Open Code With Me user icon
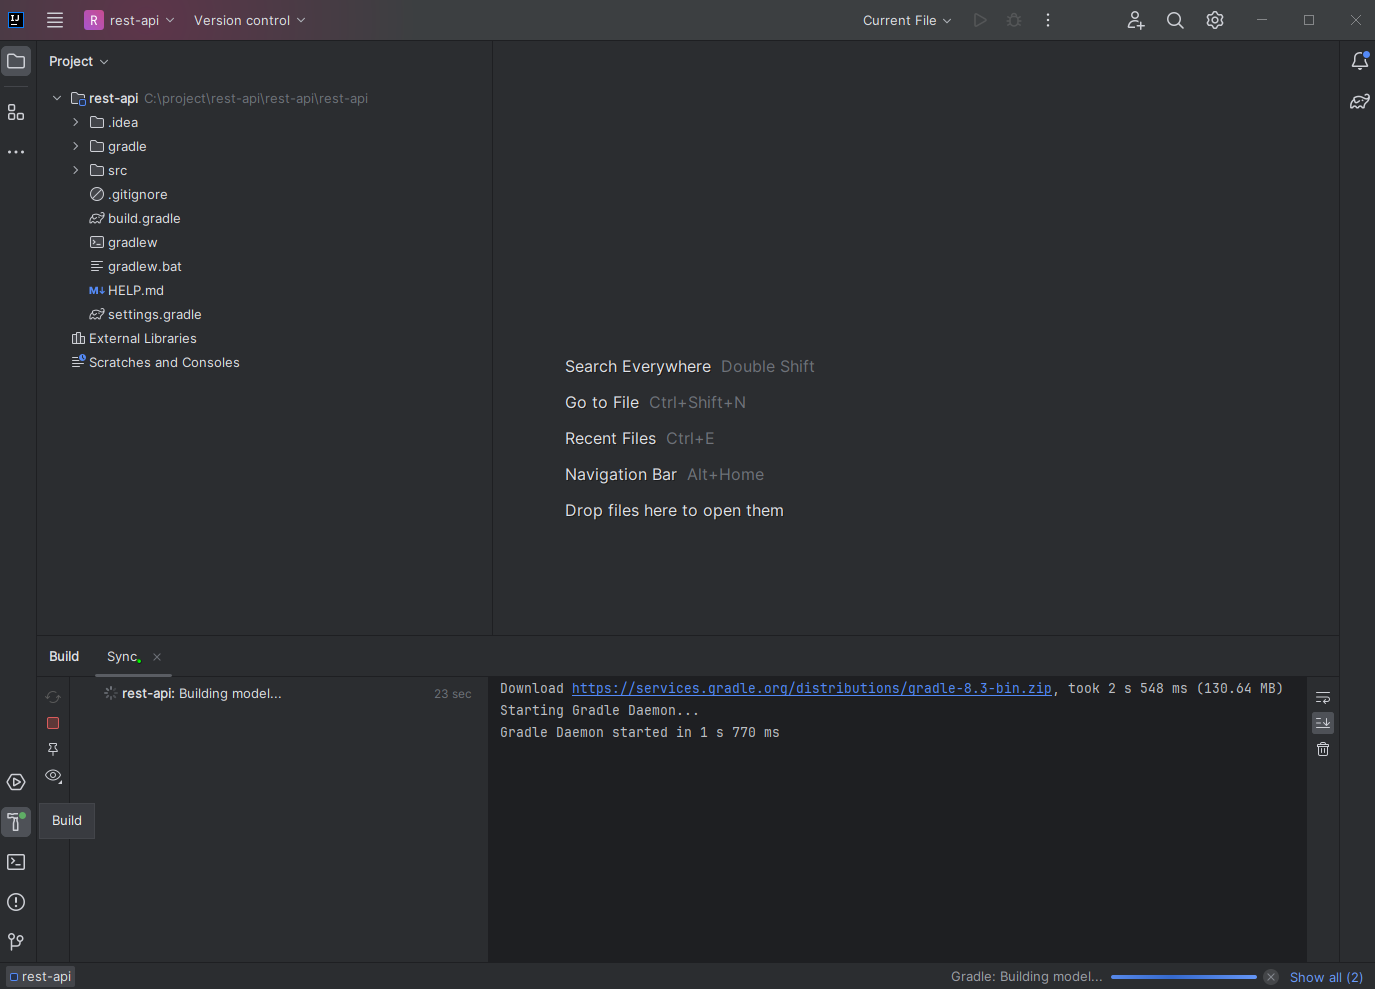This screenshot has width=1375, height=989. tap(1136, 20)
